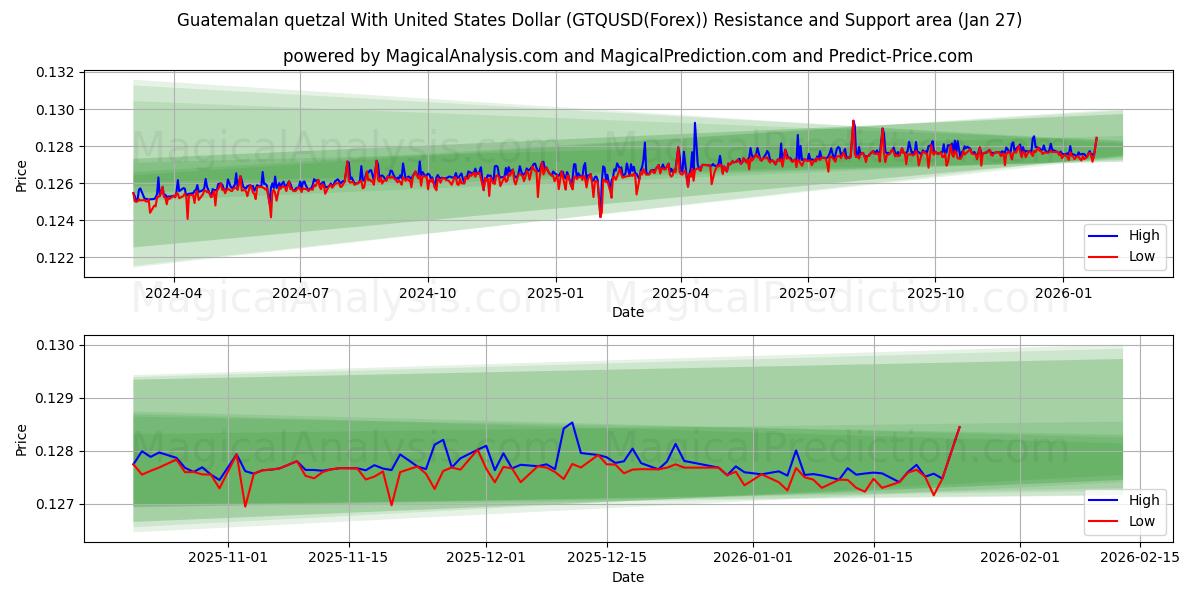Screen dimensions: 1200x600
Task: Hide the High series via the lower legend
Action: click(x=1143, y=500)
